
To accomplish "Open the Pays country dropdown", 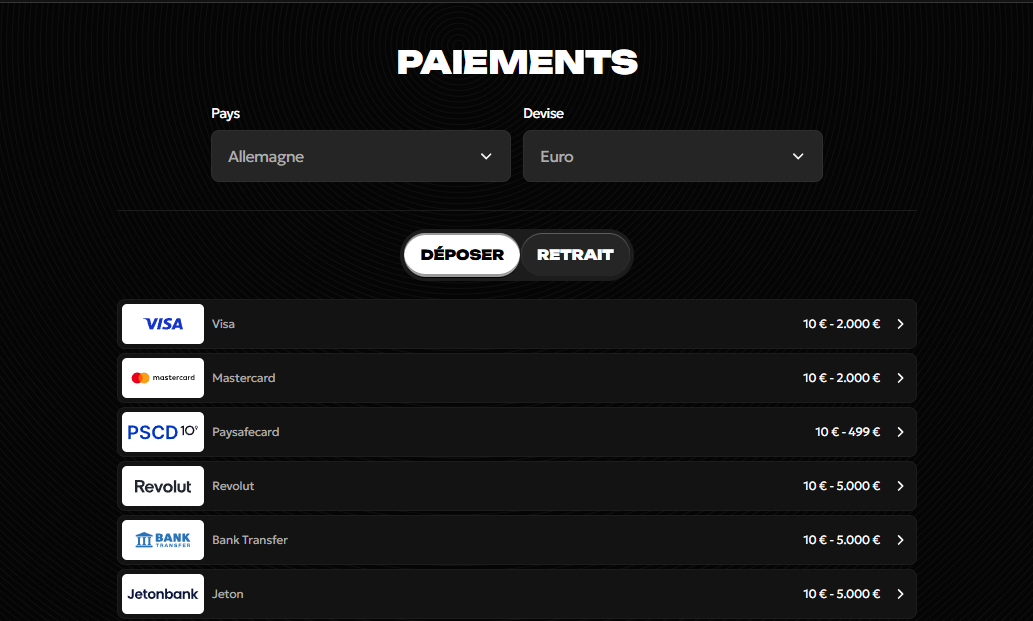I will tap(360, 156).
